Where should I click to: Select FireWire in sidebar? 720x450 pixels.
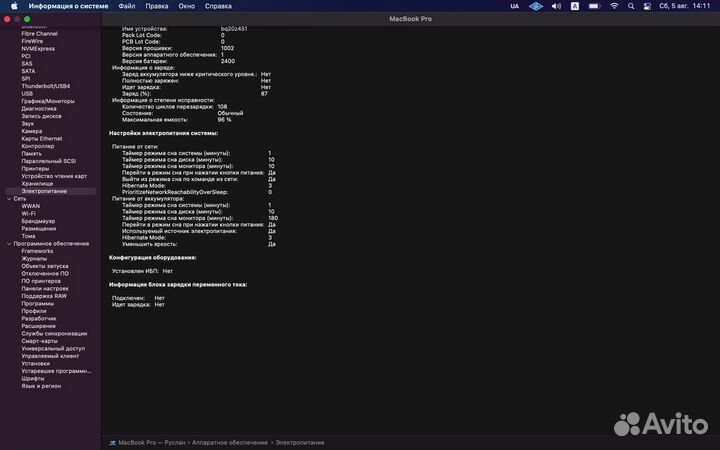pyautogui.click(x=32, y=41)
